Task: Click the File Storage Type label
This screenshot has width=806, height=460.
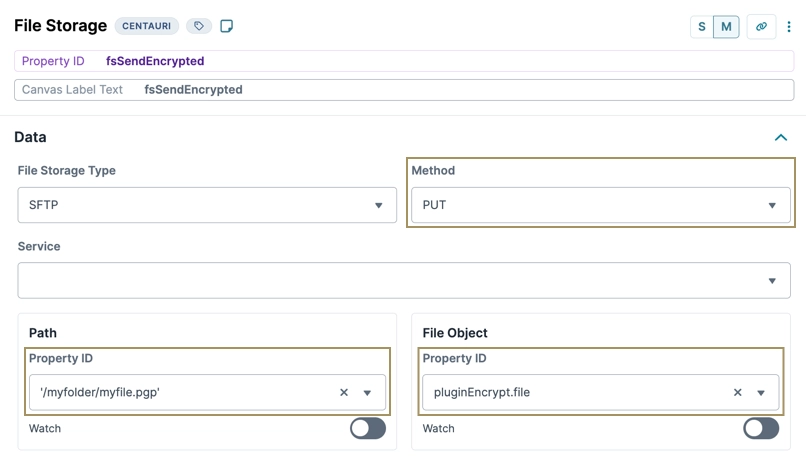Action: 67,171
